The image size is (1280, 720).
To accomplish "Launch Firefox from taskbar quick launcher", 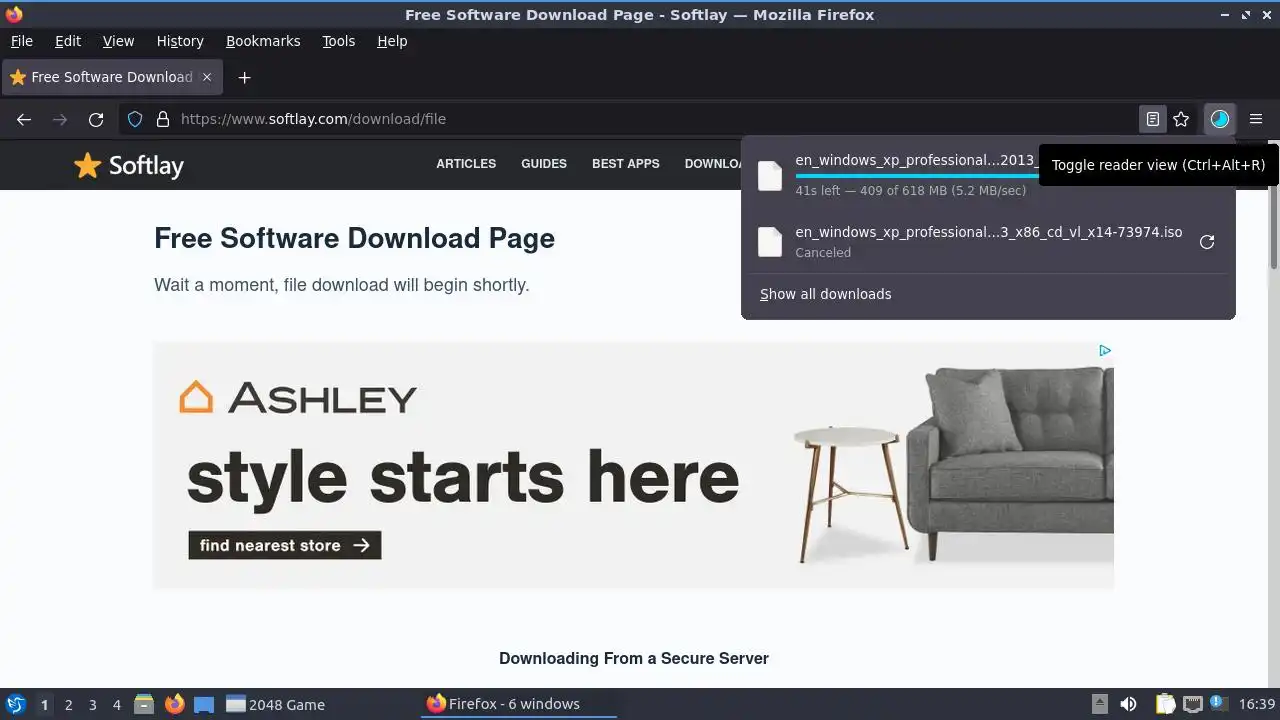I will (174, 704).
